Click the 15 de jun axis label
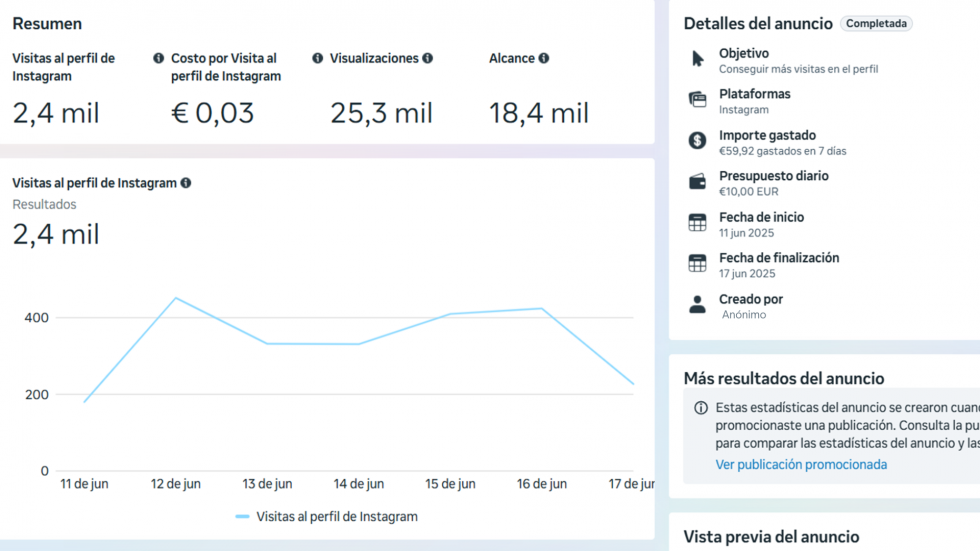The image size is (980, 551). coord(450,484)
